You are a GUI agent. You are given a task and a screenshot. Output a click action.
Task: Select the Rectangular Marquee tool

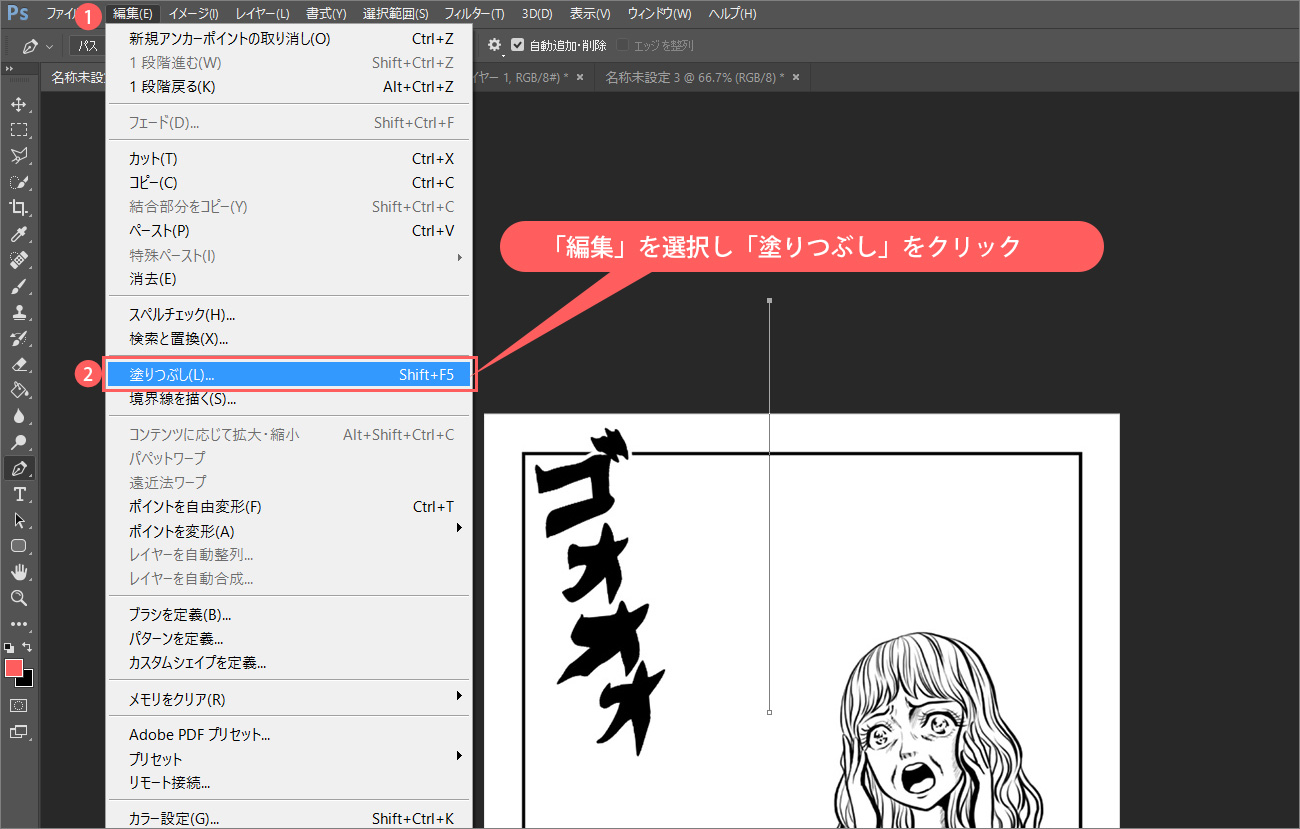click(18, 130)
